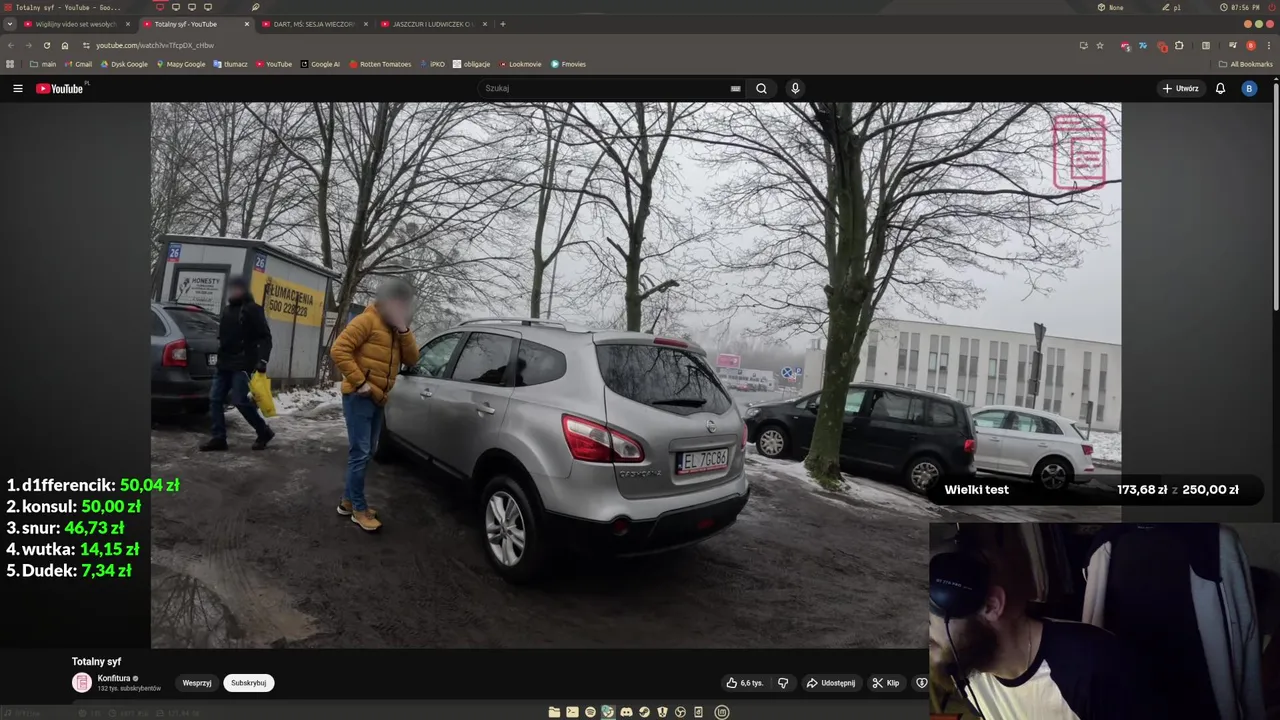This screenshot has height=720, width=1280.
Task: Open the media controls icon
Action: 1232,45
